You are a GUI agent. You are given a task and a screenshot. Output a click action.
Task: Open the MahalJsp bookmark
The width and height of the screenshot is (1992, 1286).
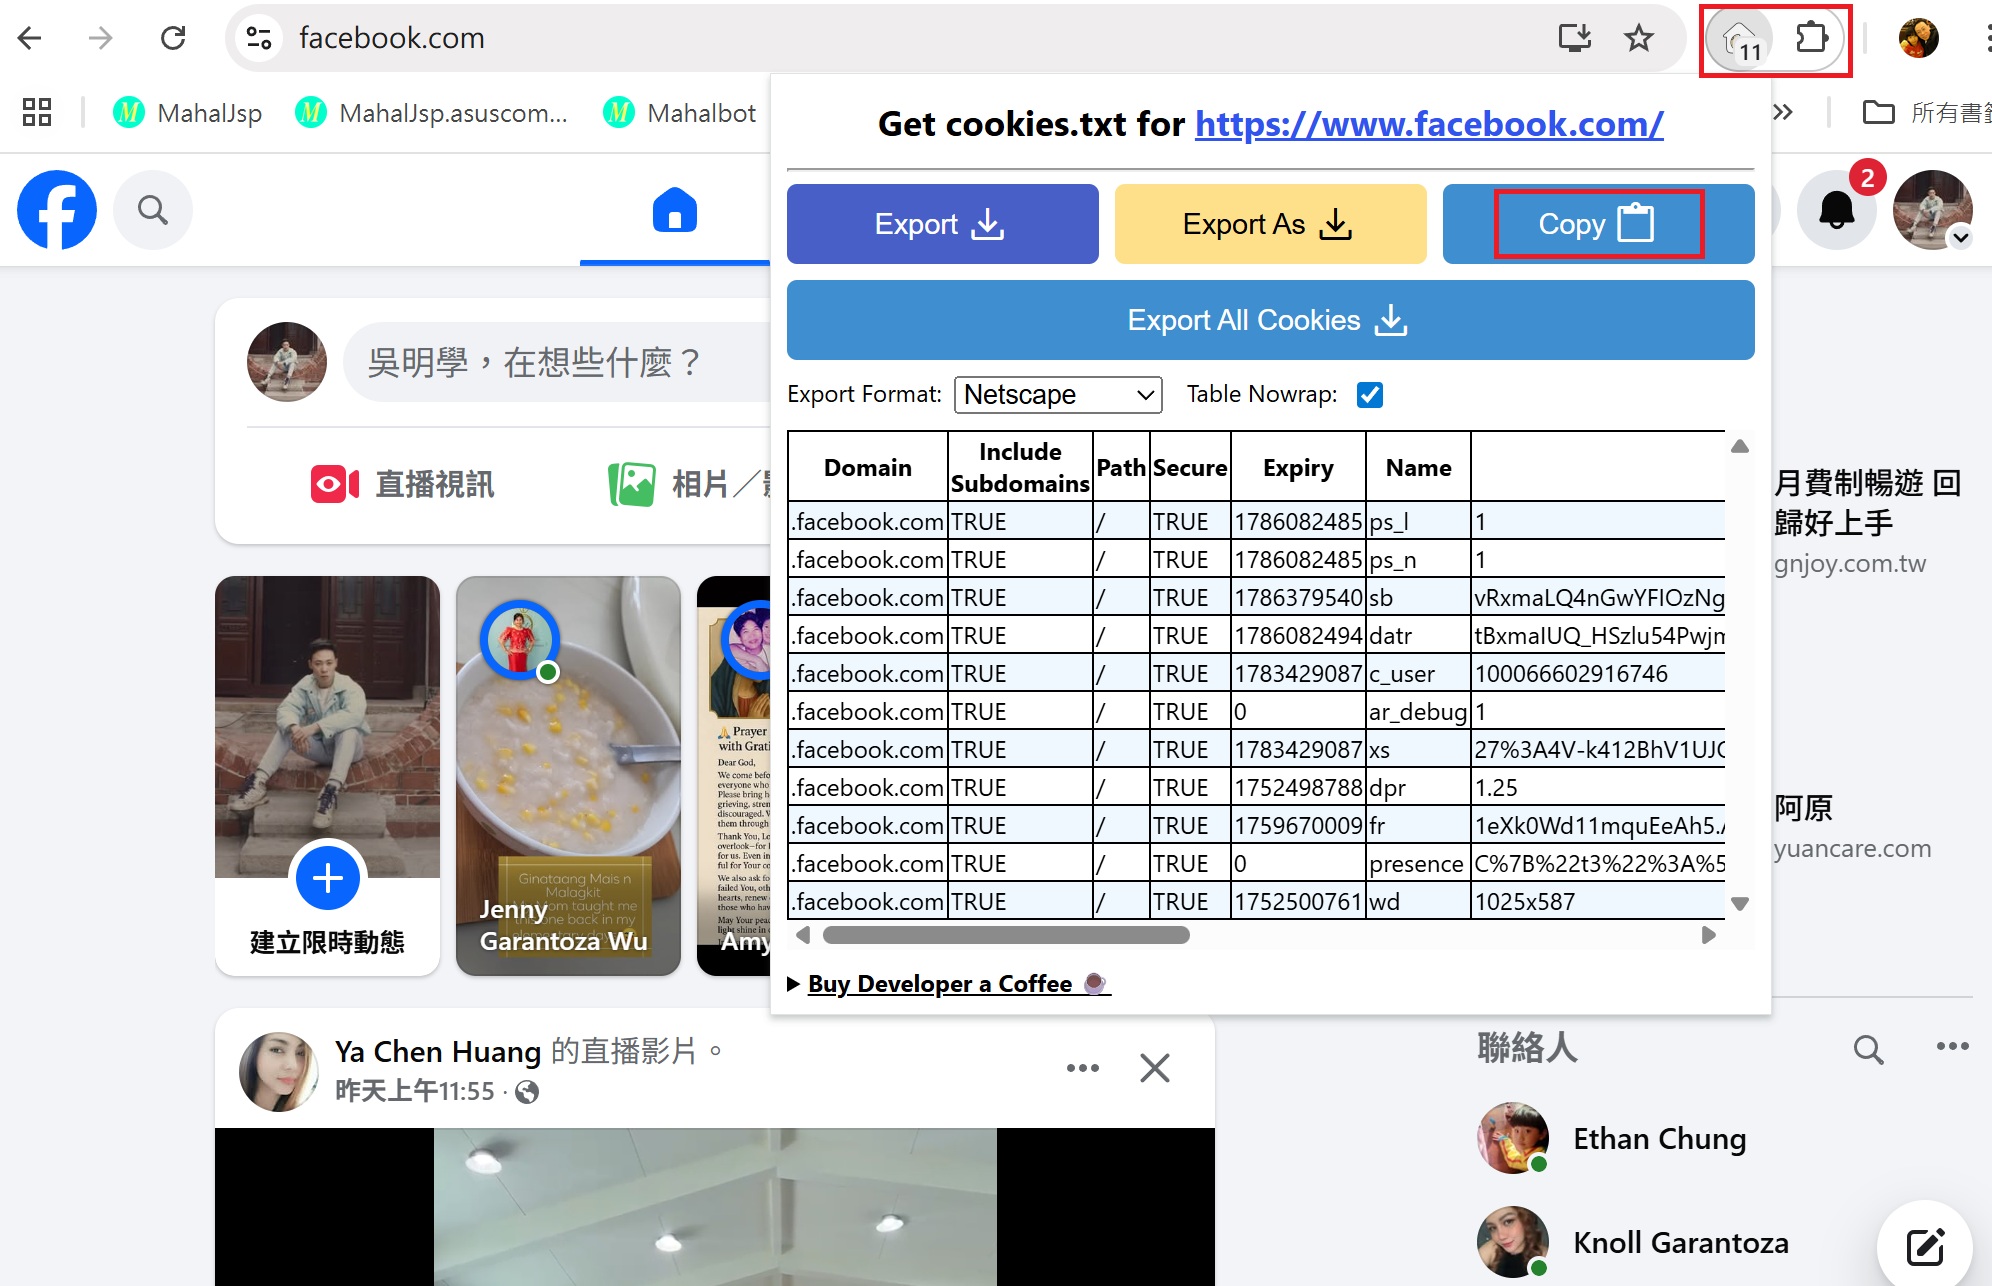pyautogui.click(x=188, y=113)
